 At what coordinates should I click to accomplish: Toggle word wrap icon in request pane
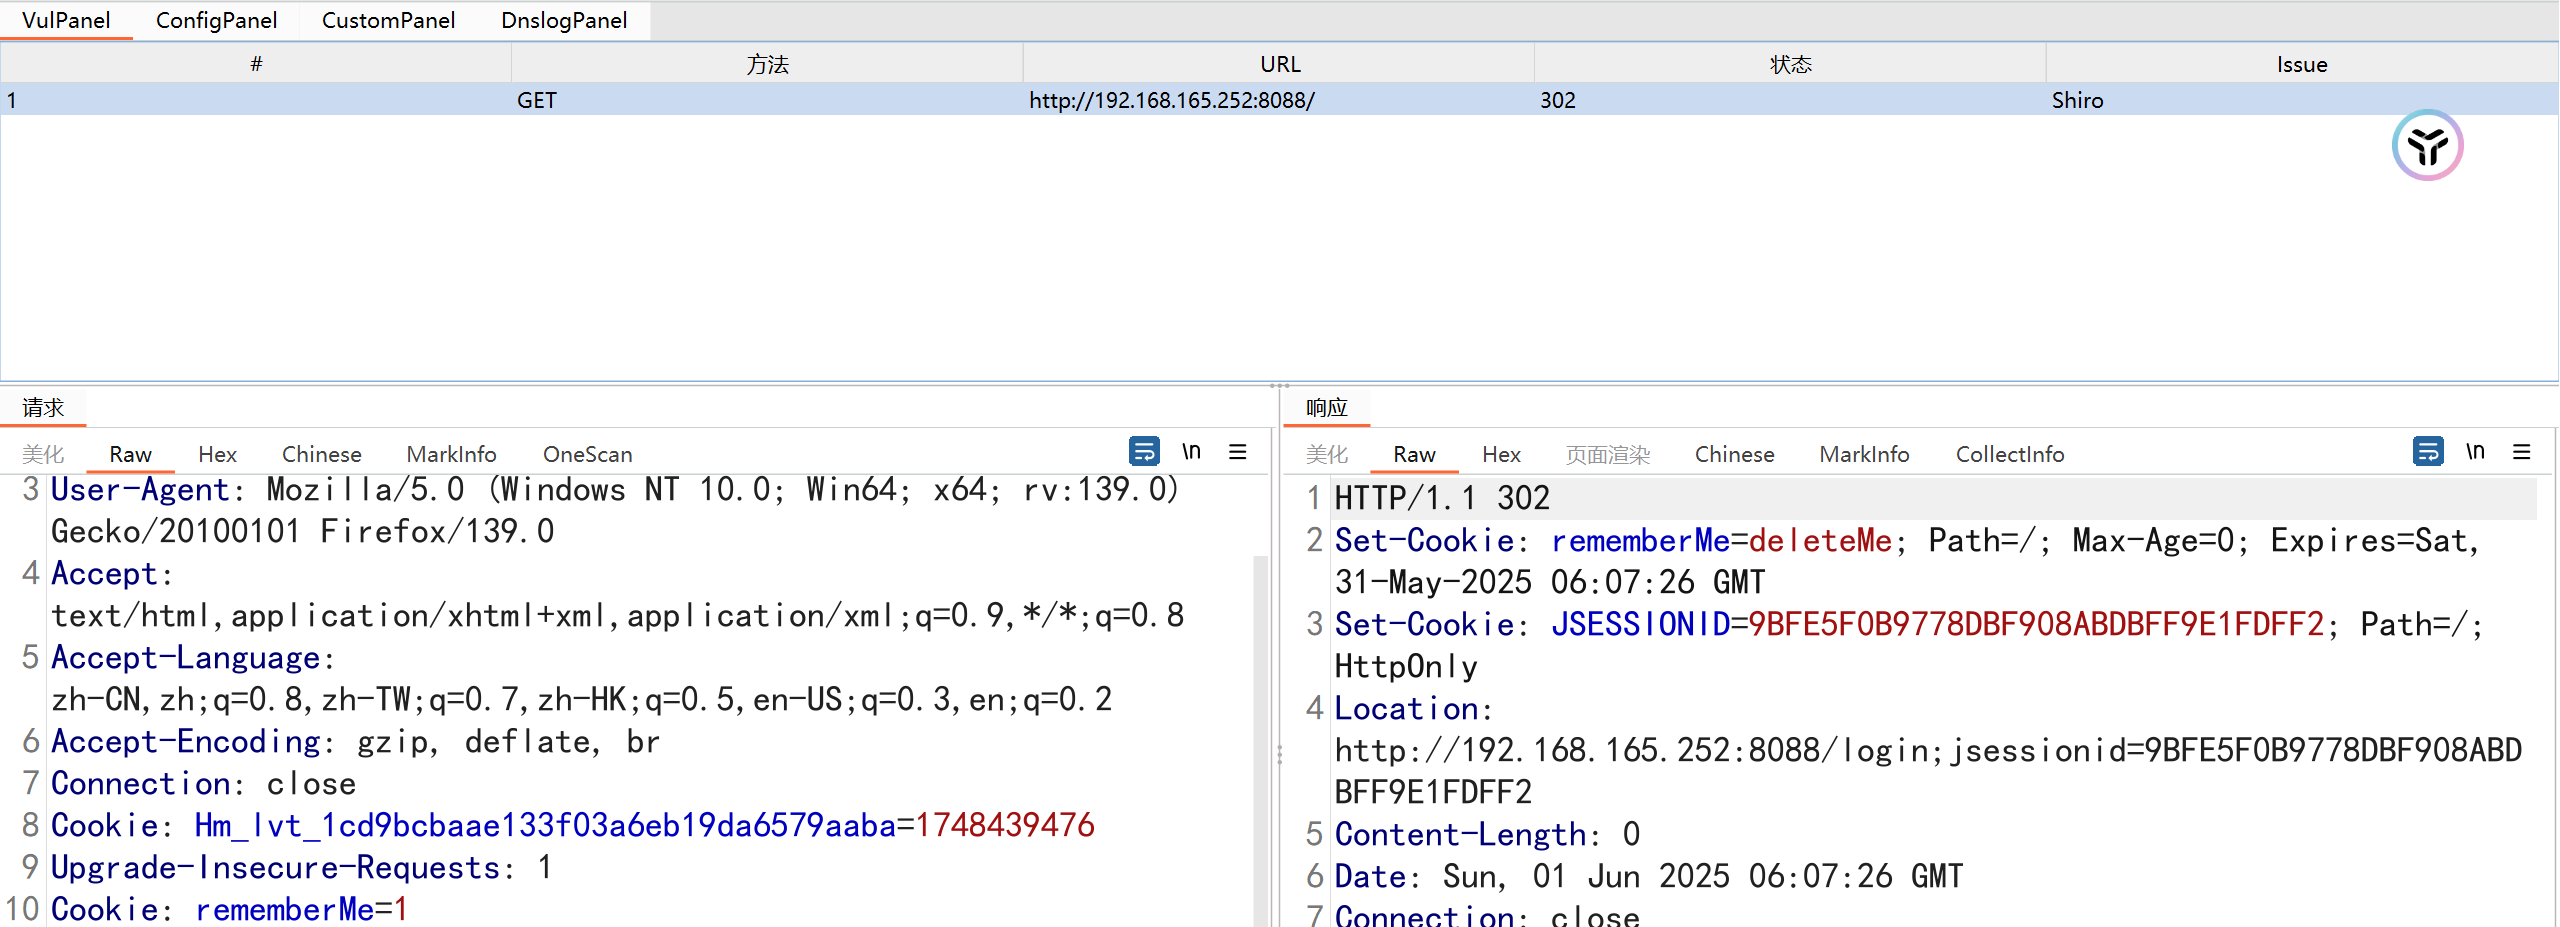1144,452
